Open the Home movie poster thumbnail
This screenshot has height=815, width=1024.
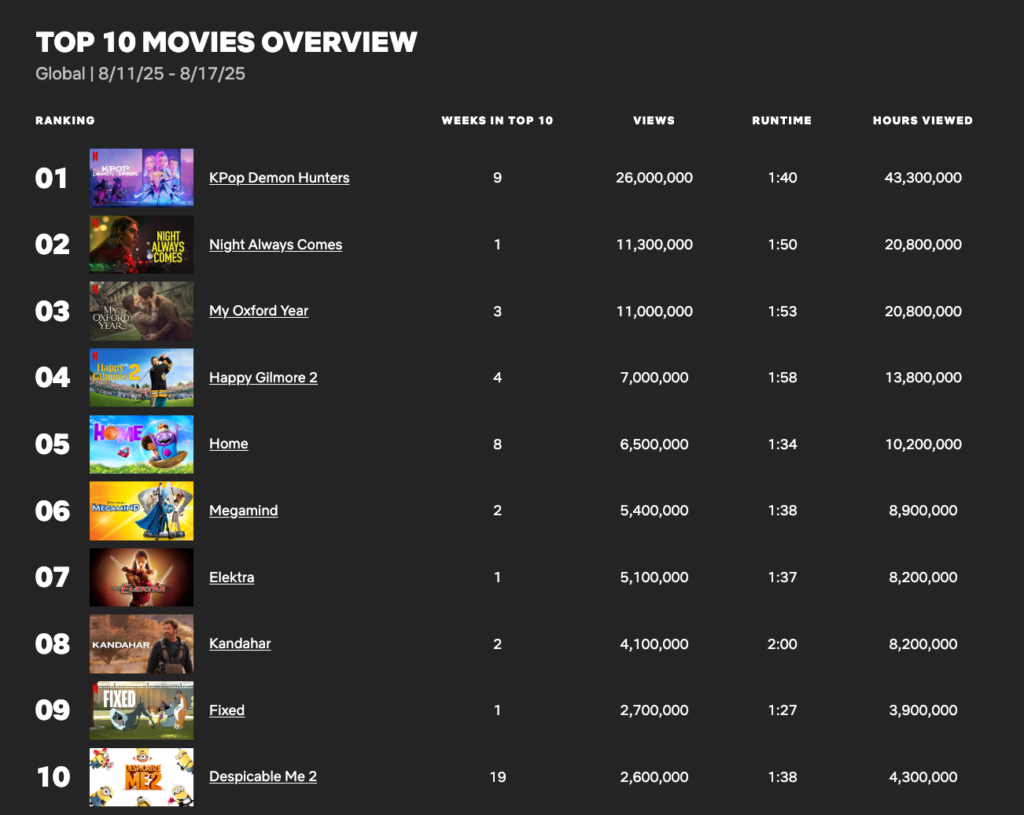[141, 444]
